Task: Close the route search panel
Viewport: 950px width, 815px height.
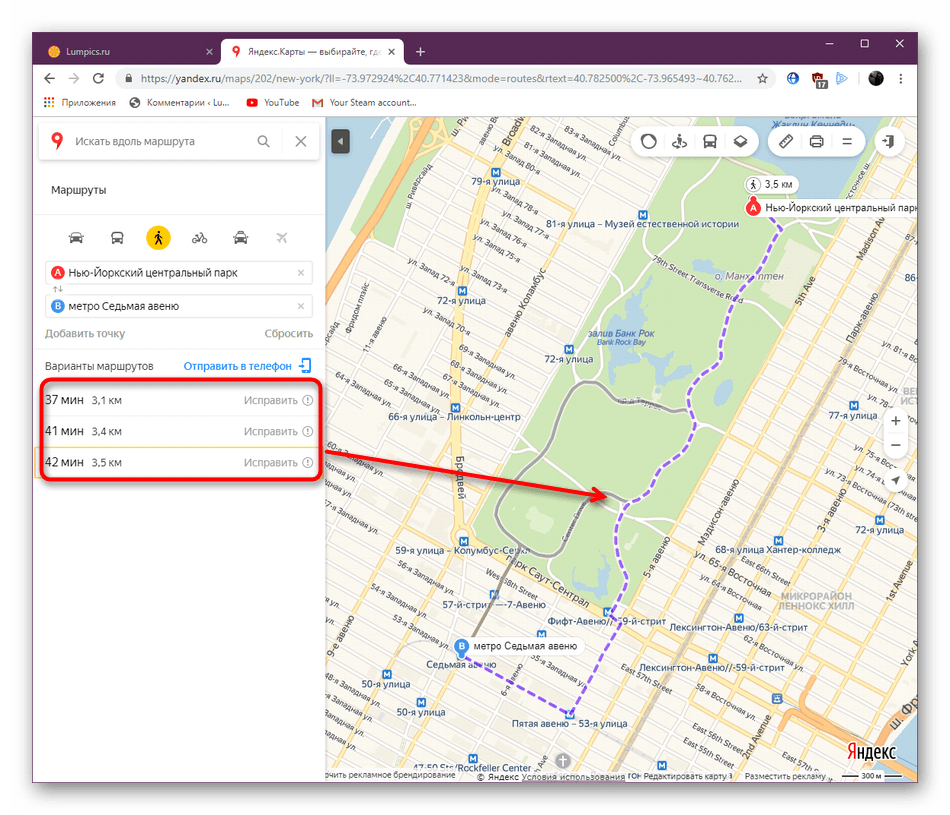Action: (301, 141)
